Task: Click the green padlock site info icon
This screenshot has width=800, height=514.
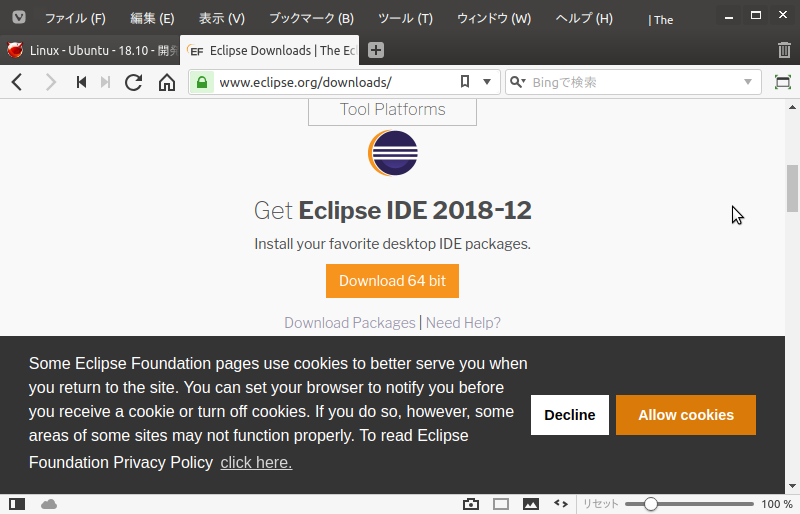Action: 202,82
